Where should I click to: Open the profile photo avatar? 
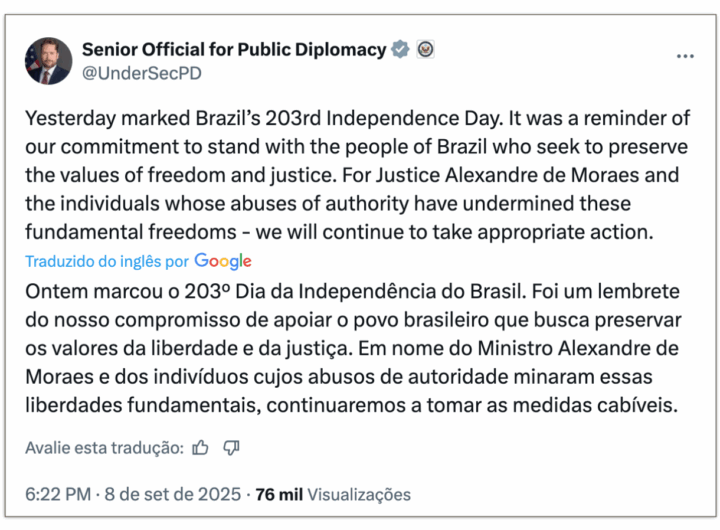click(x=49, y=61)
